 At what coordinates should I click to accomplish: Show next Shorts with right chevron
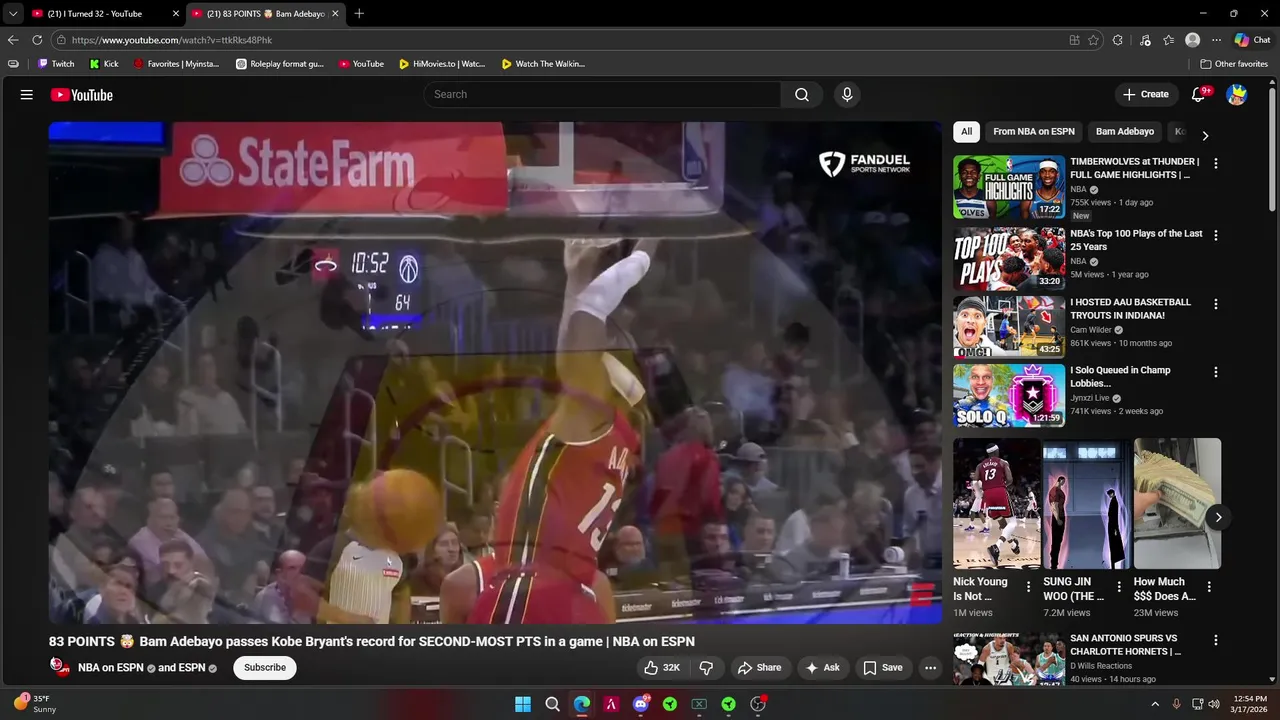click(1218, 517)
